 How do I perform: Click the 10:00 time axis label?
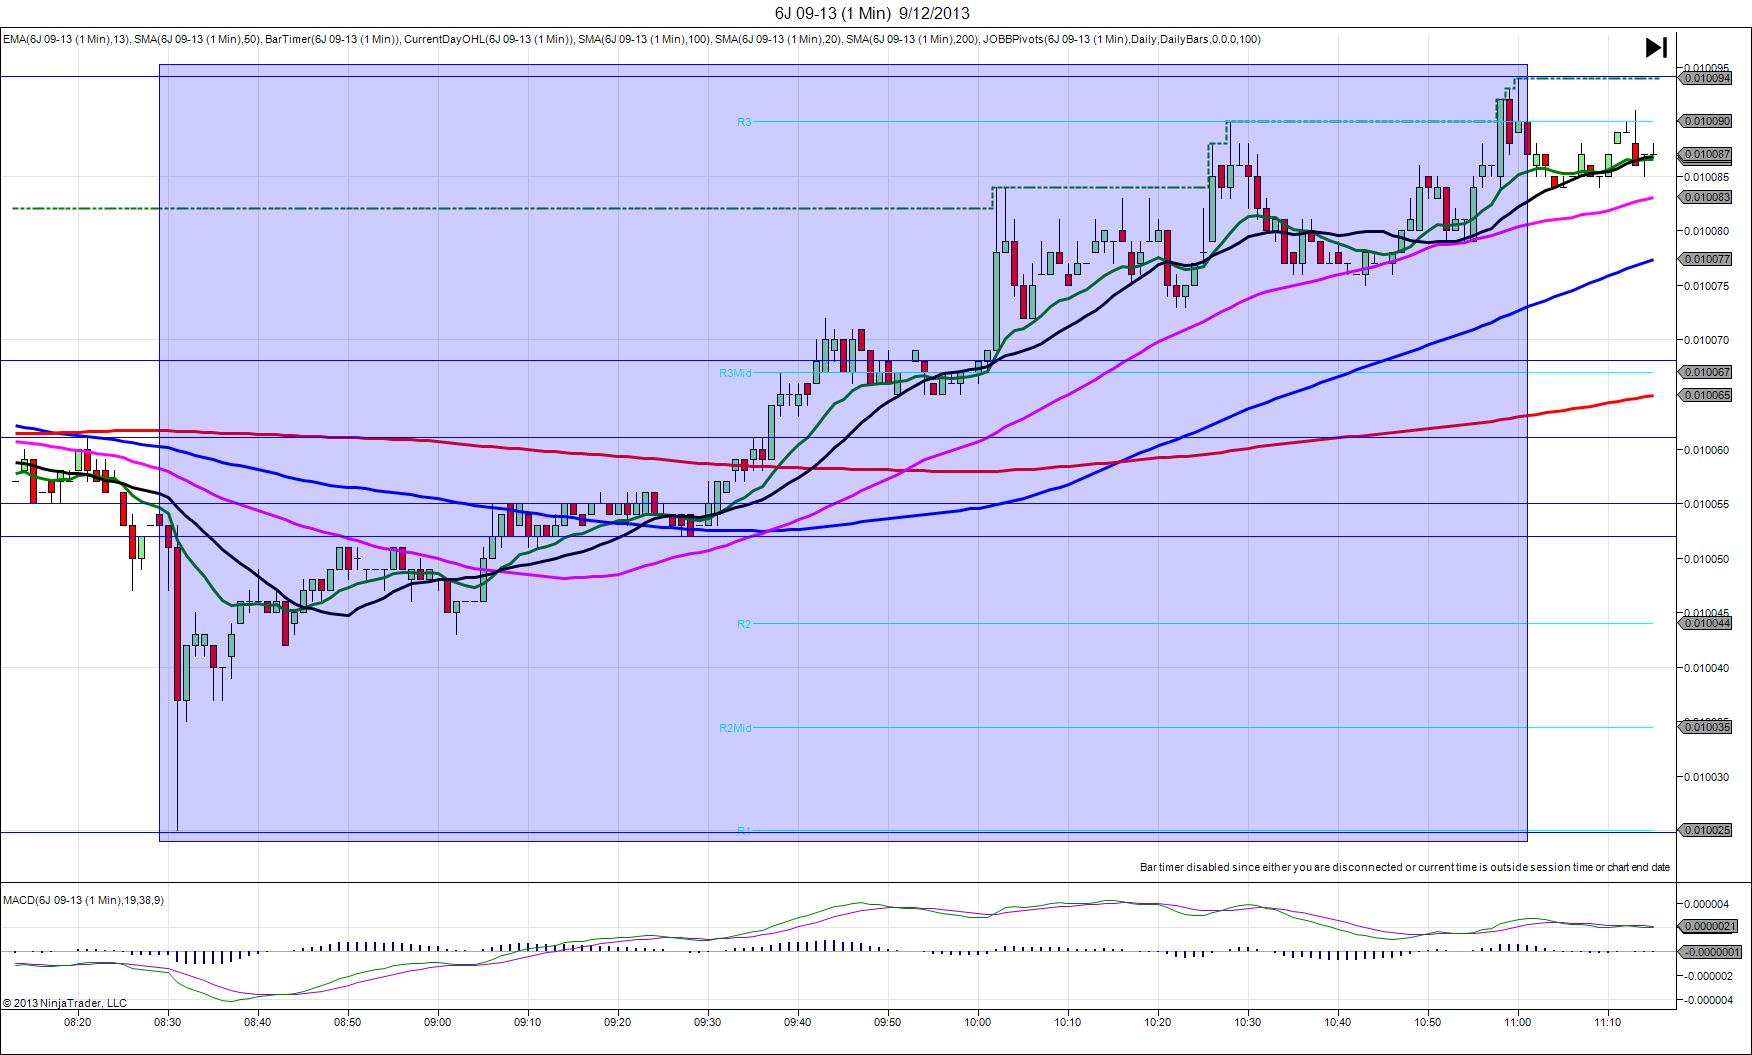coord(978,1022)
